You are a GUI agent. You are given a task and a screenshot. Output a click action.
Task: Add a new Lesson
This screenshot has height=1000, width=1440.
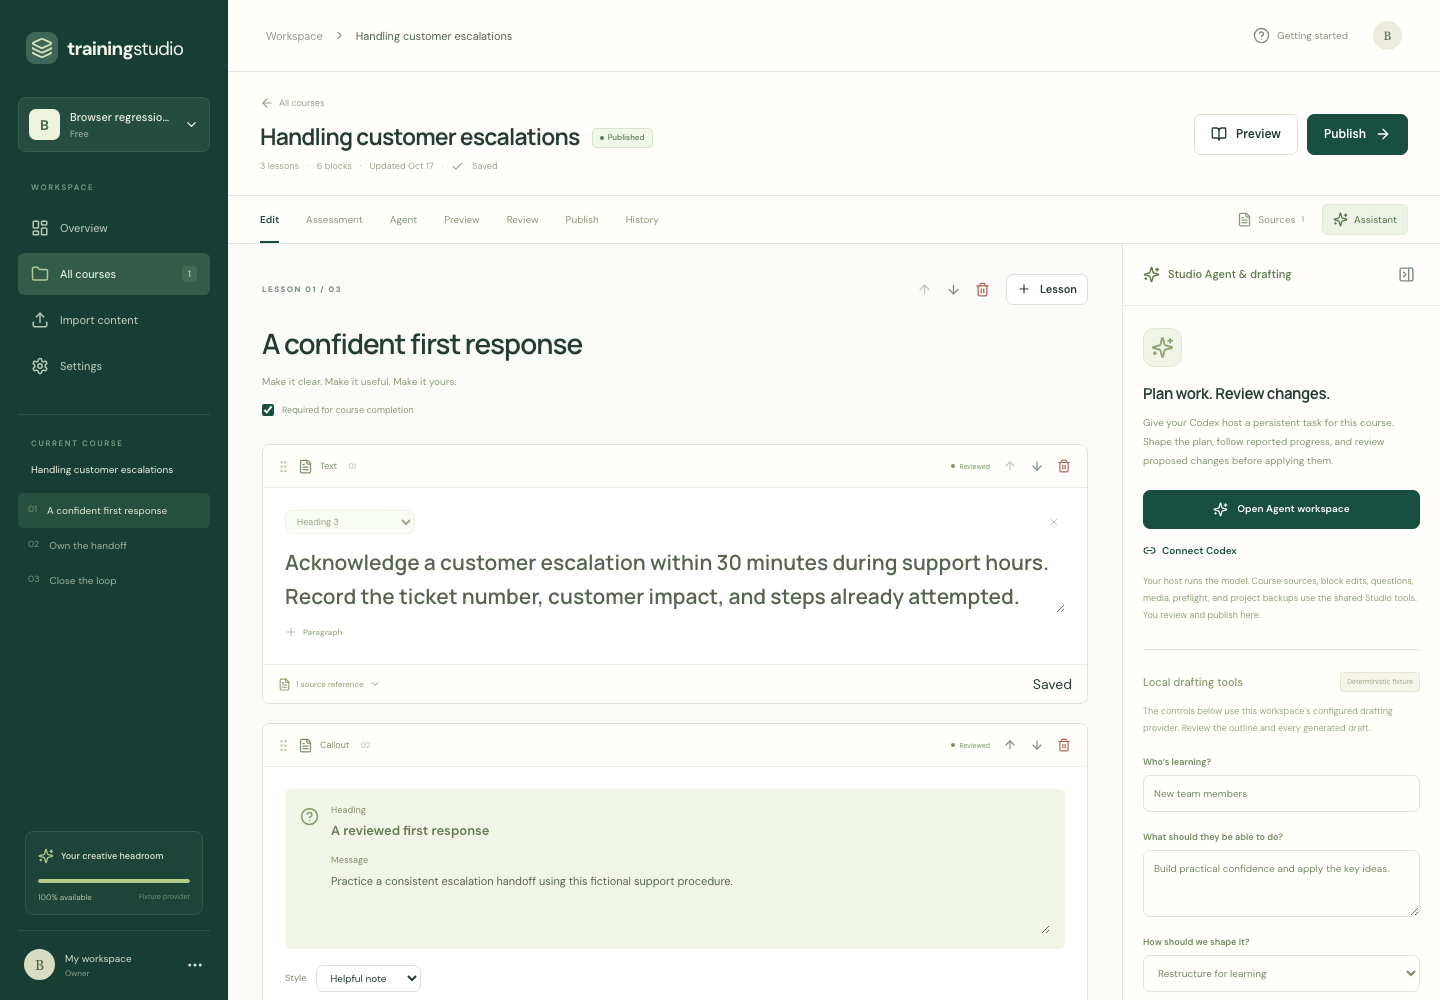tap(1047, 290)
